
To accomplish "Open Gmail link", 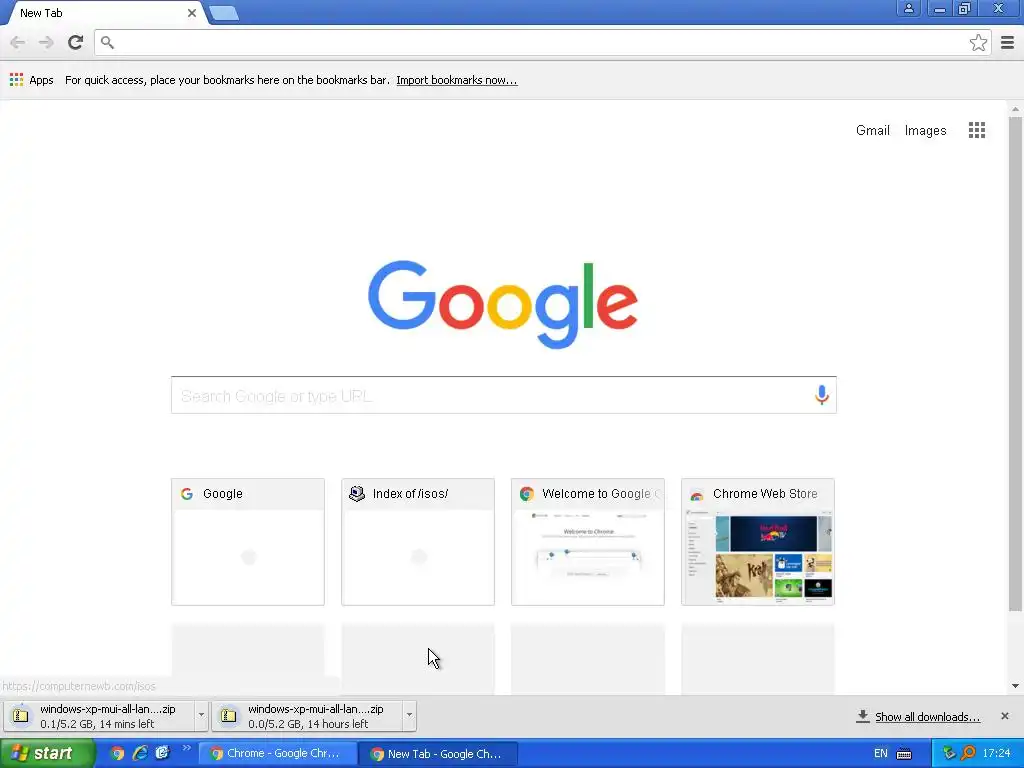I will click(872, 131).
